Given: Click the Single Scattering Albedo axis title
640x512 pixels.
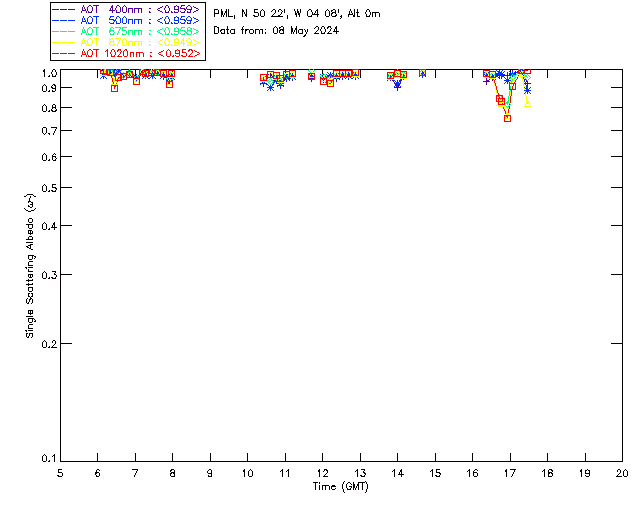Looking at the screenshot, I should coord(30,265).
